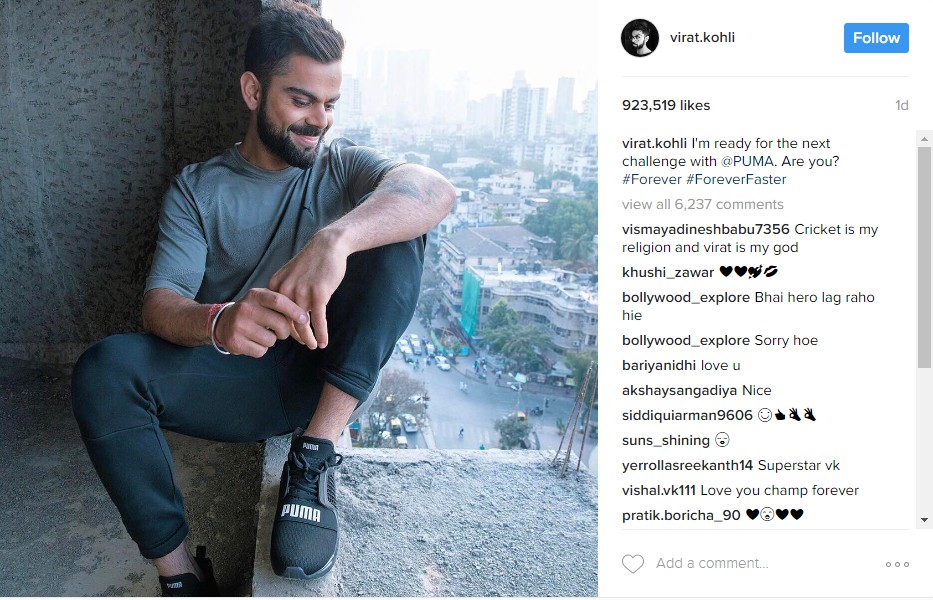933x600 pixels.
Task: Click the heart like icon
Action: (x=633, y=563)
